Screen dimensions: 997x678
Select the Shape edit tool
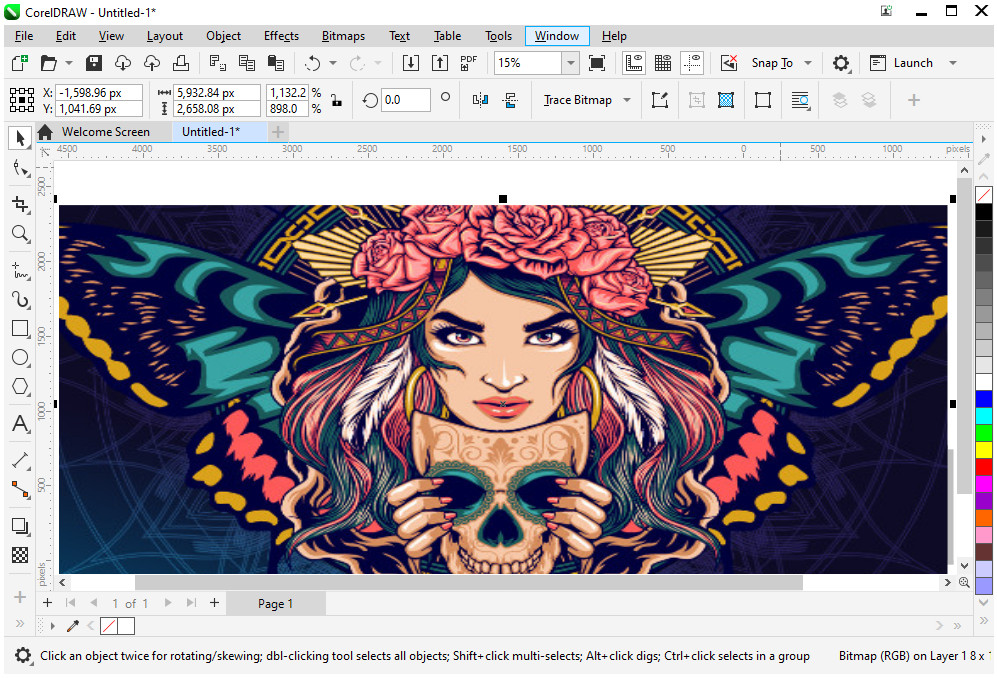coord(20,169)
